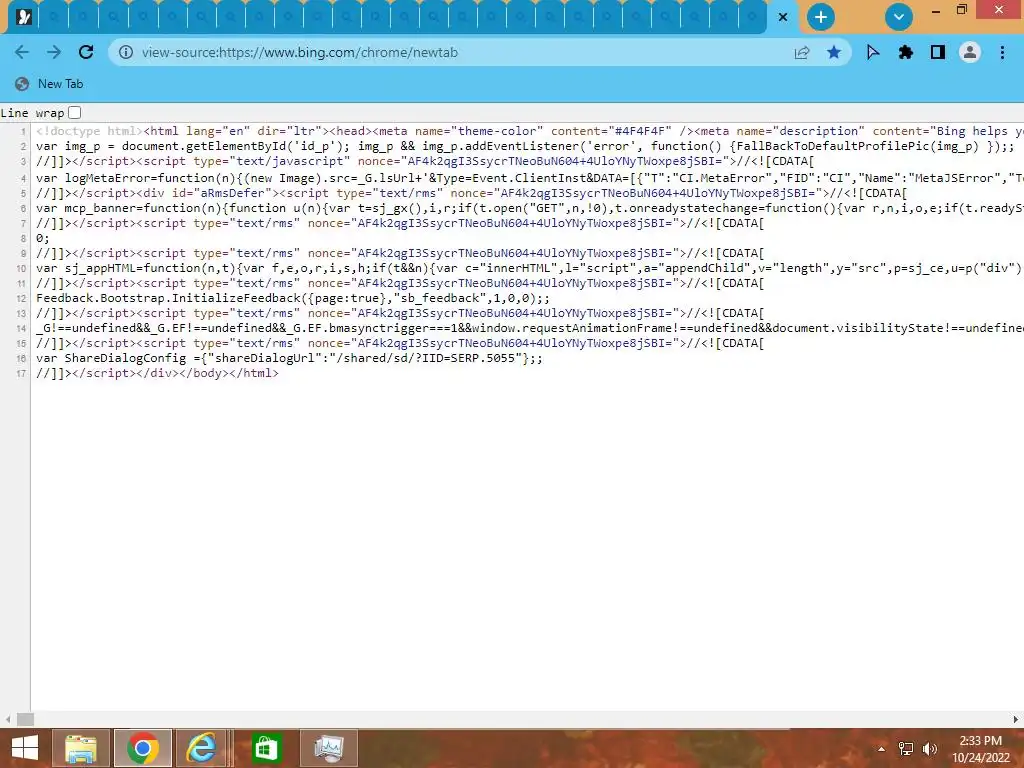Click line number 17 in the gutter
Viewport: 1024px width, 768px height.
coord(21,374)
